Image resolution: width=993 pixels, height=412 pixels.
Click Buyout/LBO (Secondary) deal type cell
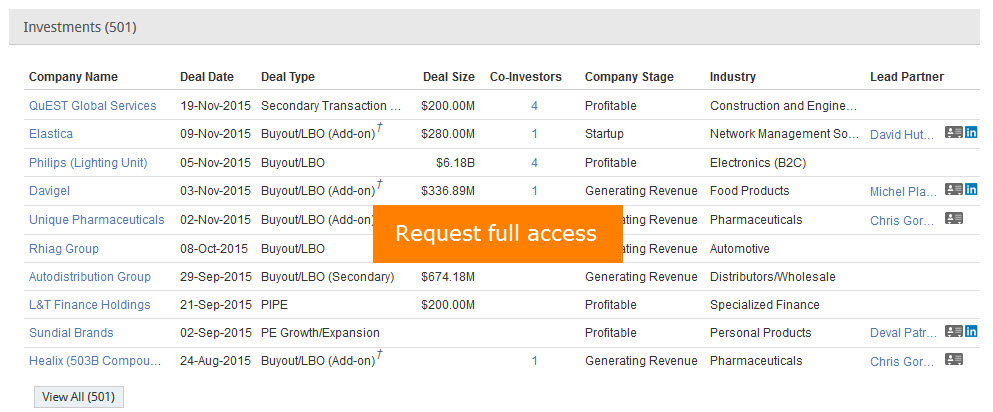pyautogui.click(x=327, y=277)
